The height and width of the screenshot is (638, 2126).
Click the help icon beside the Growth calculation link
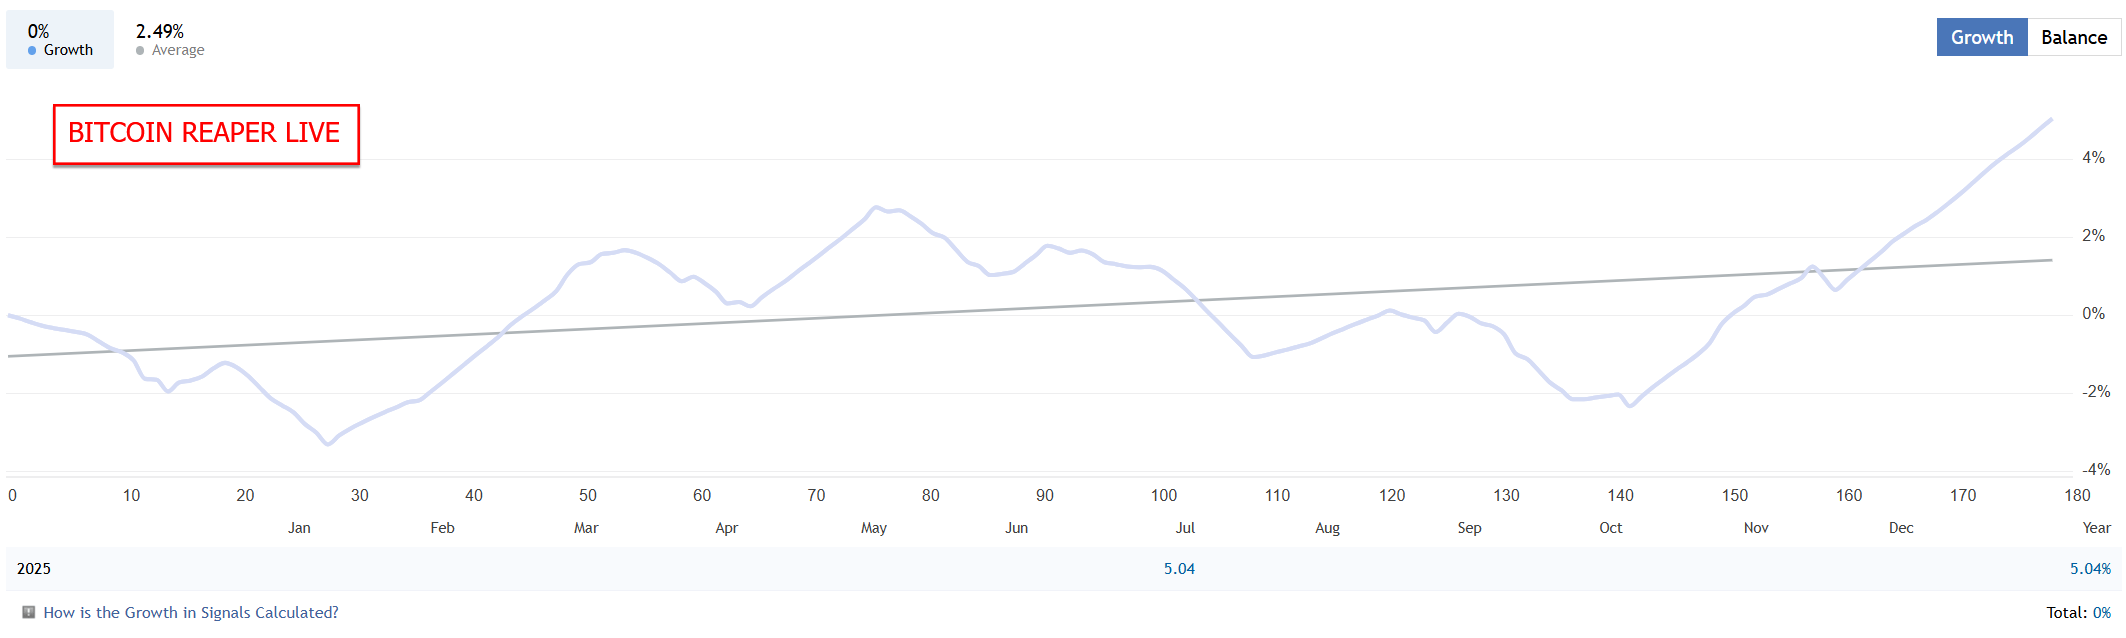[x=29, y=612]
